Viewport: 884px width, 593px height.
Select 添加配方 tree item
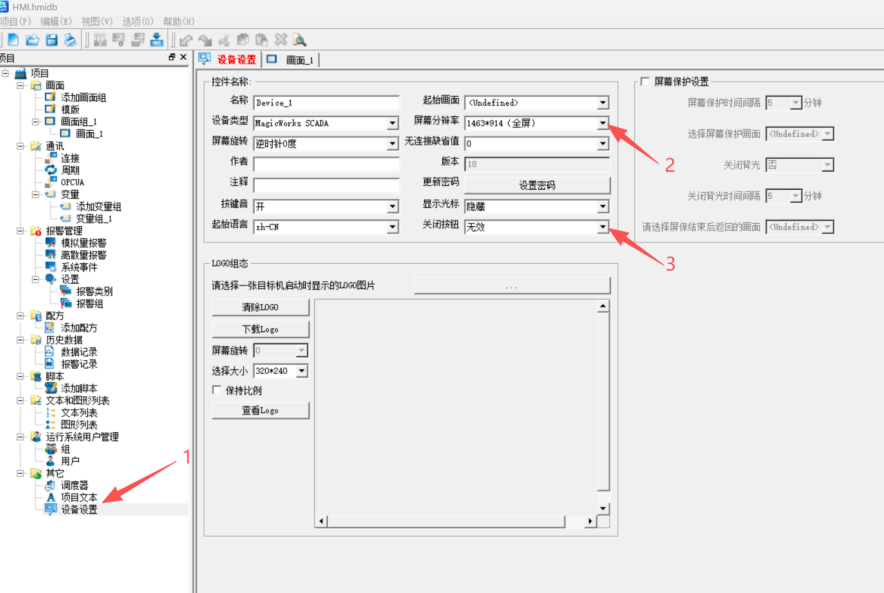tap(79, 328)
